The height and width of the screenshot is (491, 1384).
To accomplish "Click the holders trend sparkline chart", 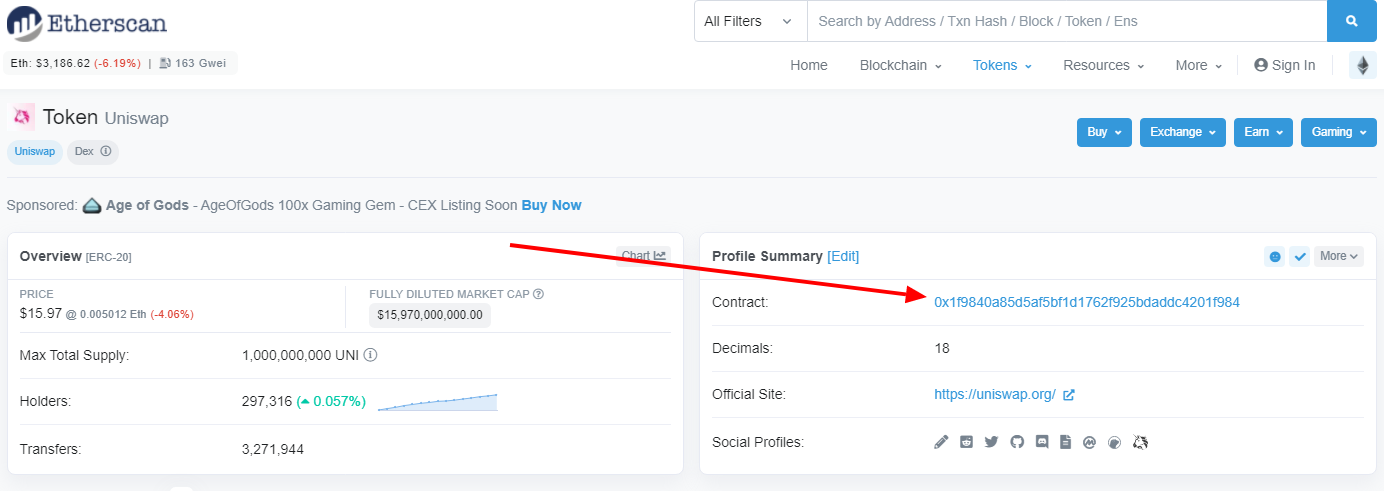I will 437,402.
